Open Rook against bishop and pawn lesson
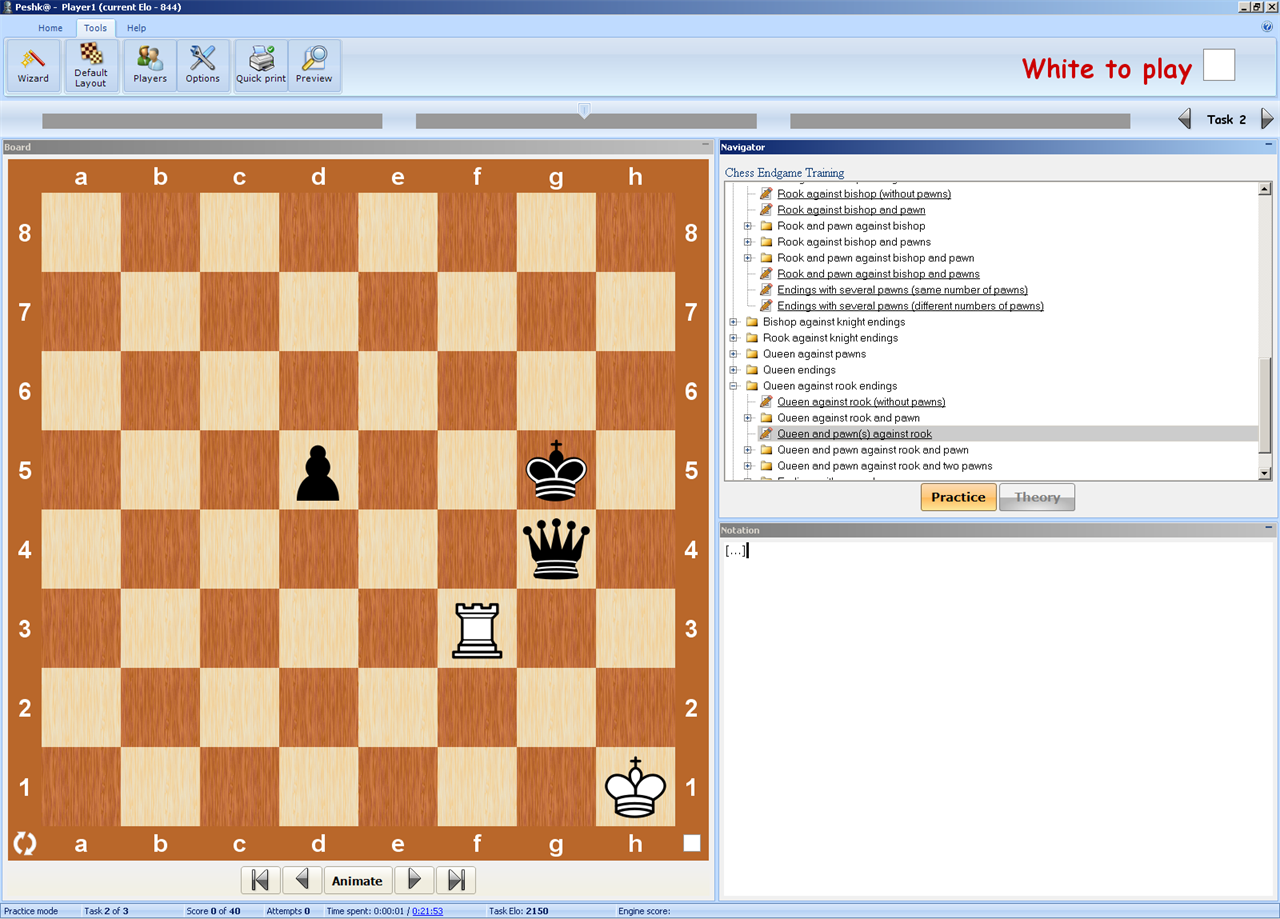Screen dimensions: 1280x919 [x=851, y=210]
